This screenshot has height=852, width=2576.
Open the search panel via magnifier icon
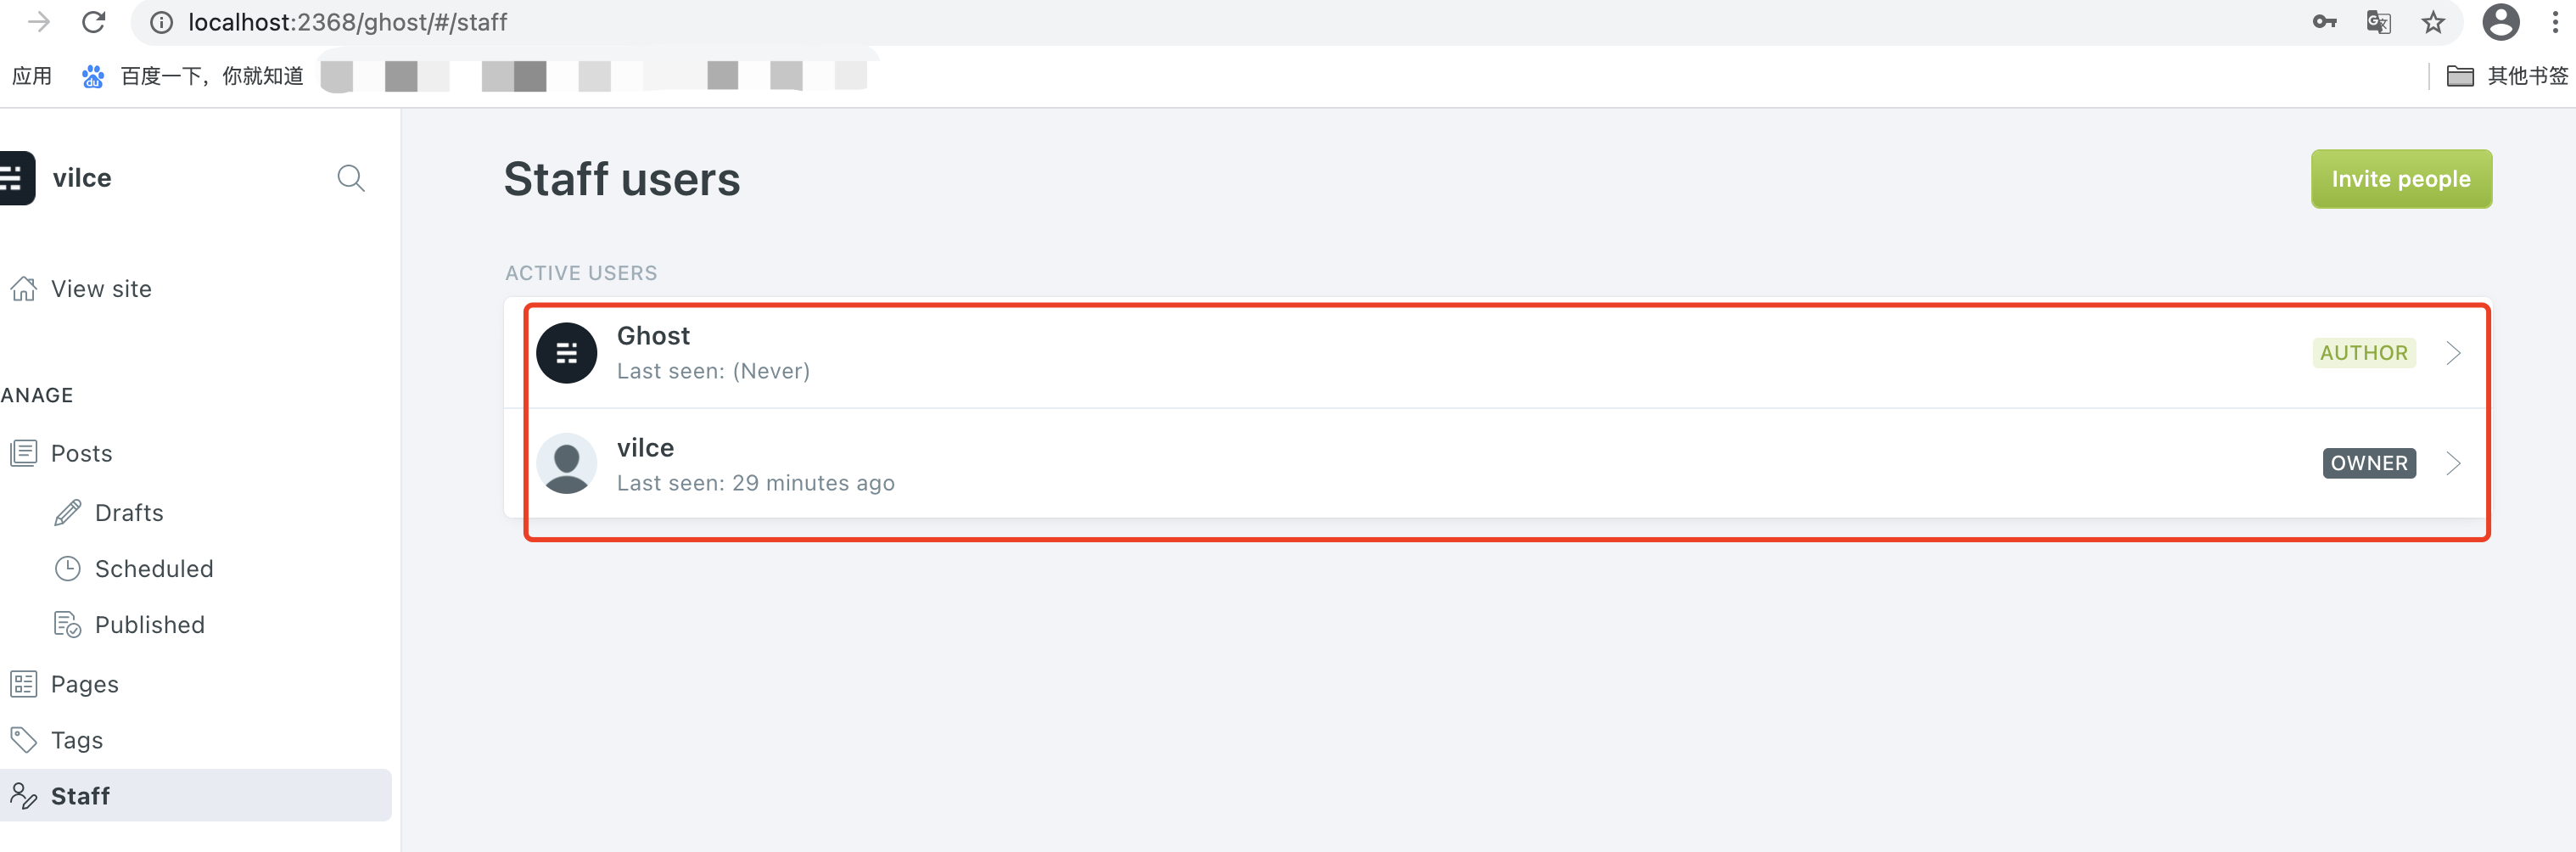(x=350, y=178)
